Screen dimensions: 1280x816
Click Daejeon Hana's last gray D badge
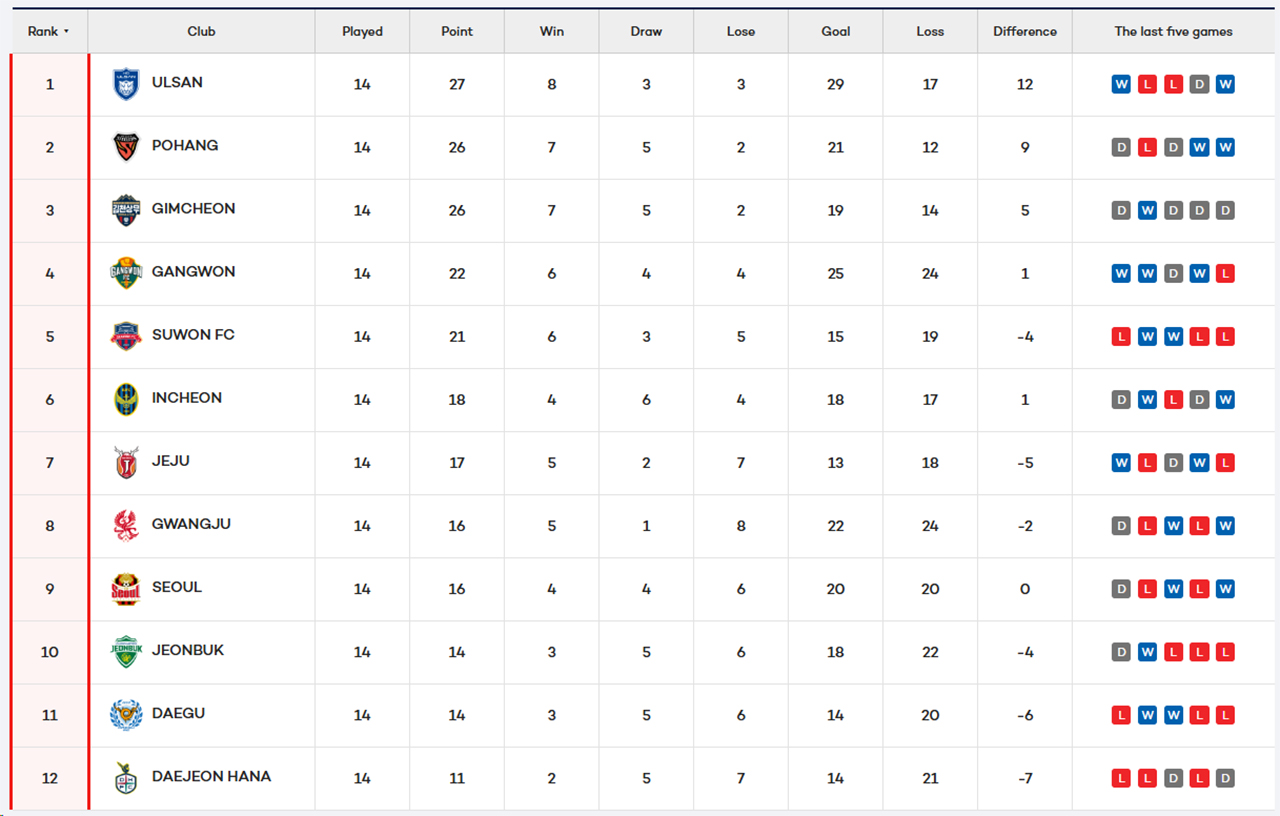1225,778
